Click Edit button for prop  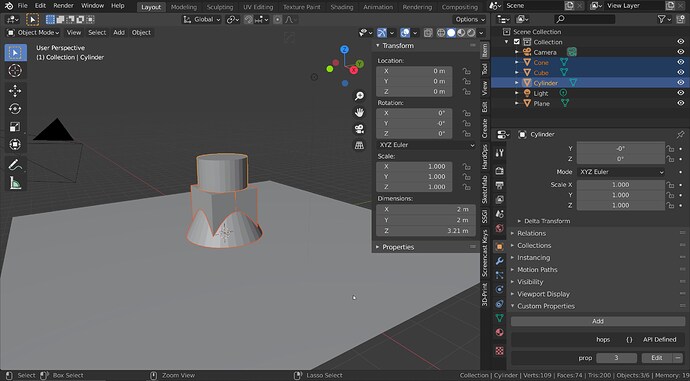(657, 358)
